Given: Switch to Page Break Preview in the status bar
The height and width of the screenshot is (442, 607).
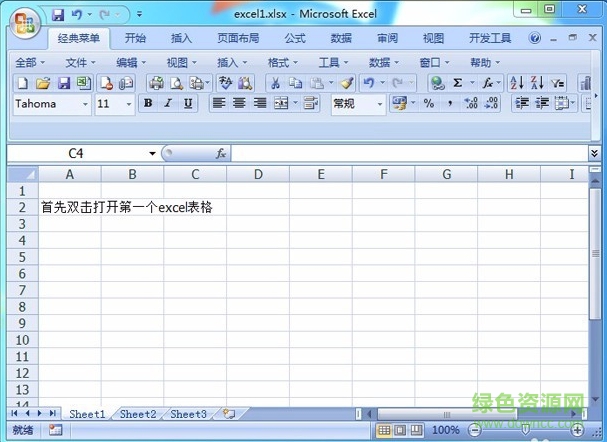Looking at the screenshot, I should pos(417,430).
